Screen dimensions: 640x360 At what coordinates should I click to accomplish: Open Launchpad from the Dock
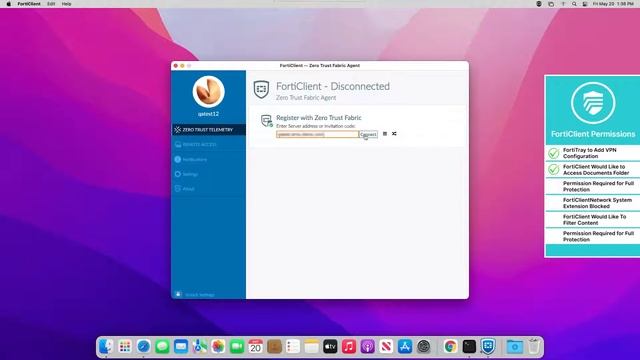[x=125, y=347]
